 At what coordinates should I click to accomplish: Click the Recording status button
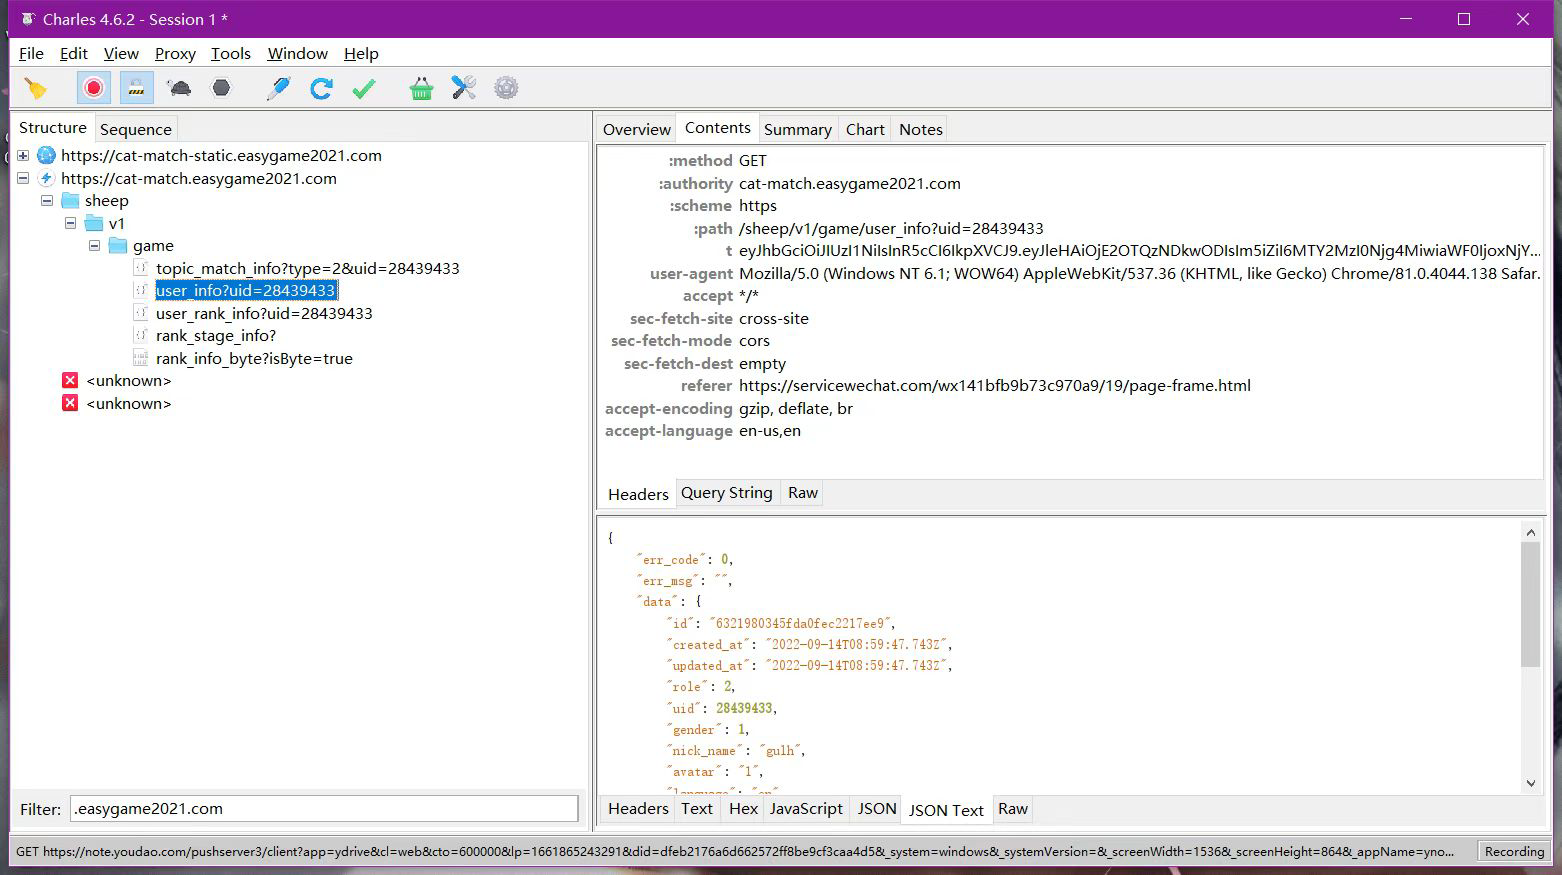(x=1514, y=852)
